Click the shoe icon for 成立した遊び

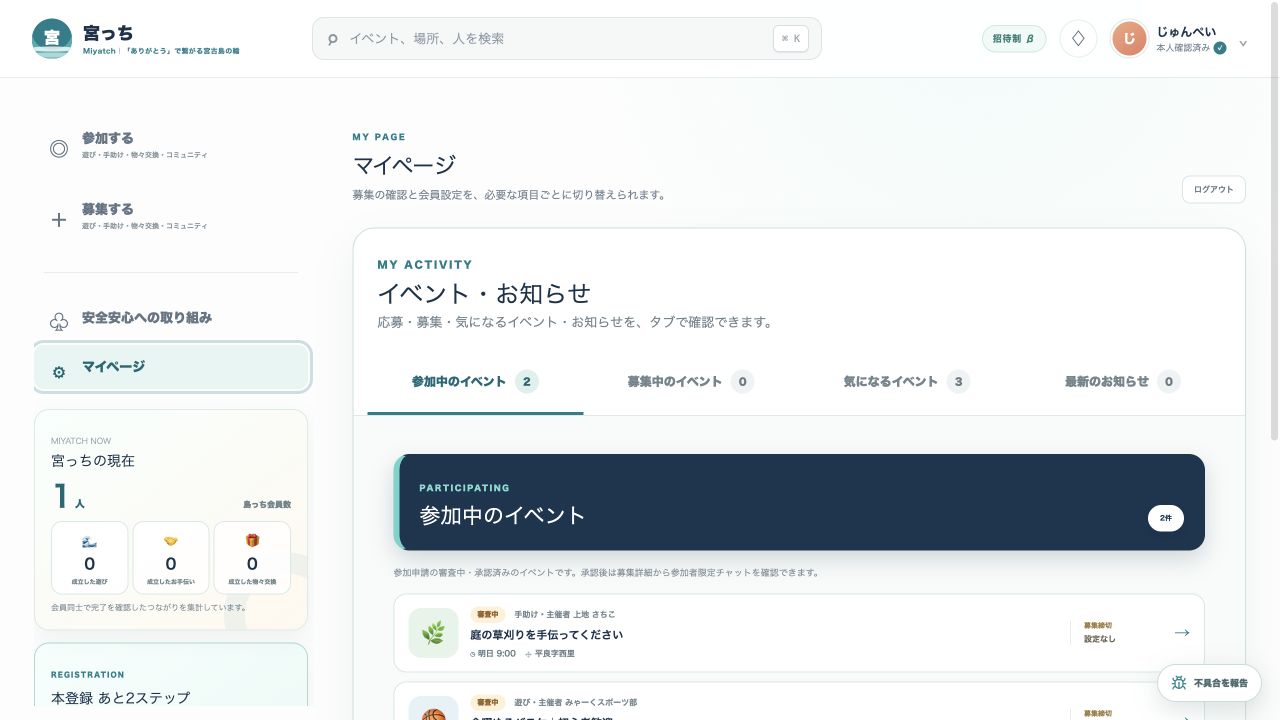[x=89, y=541]
